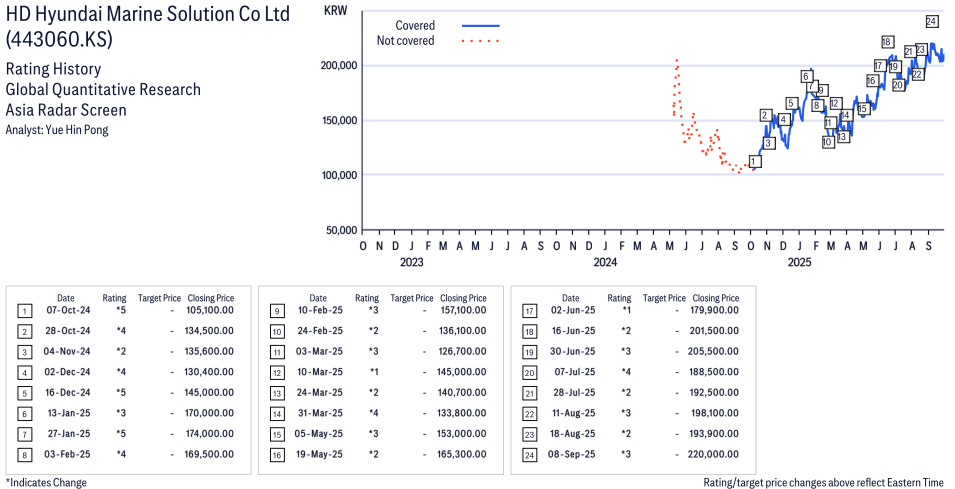Viewport: 955px width, 489px height.
Task: Click the 2024 year label on x-axis
Action: pos(604,263)
